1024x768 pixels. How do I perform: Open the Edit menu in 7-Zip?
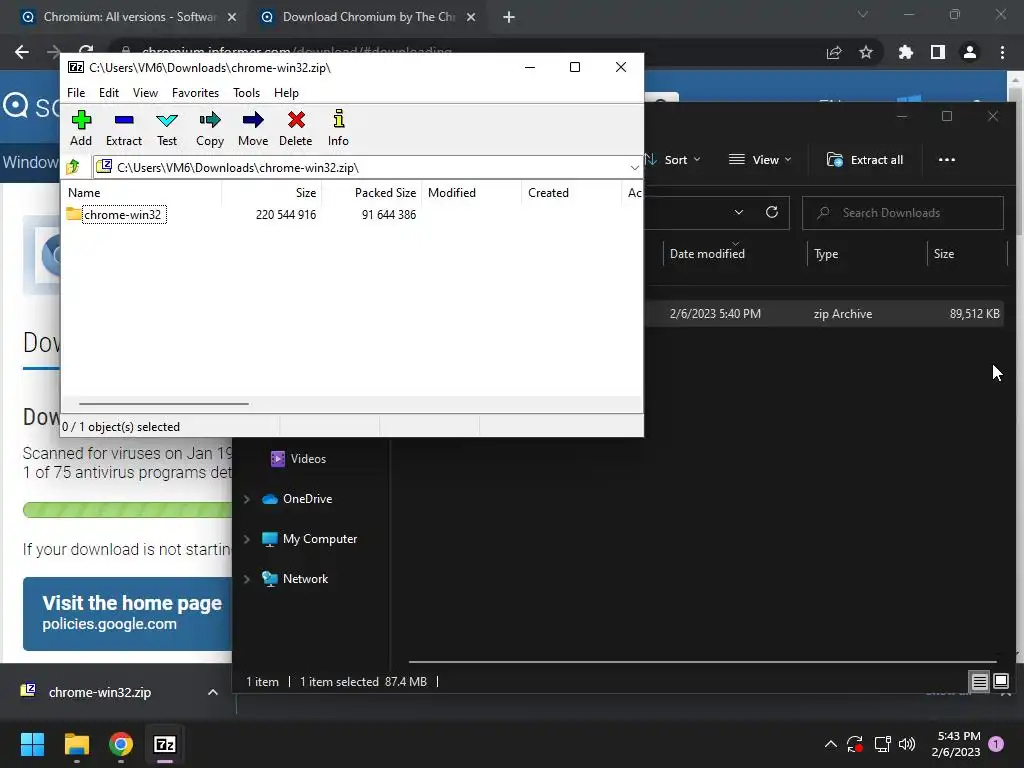coord(108,93)
